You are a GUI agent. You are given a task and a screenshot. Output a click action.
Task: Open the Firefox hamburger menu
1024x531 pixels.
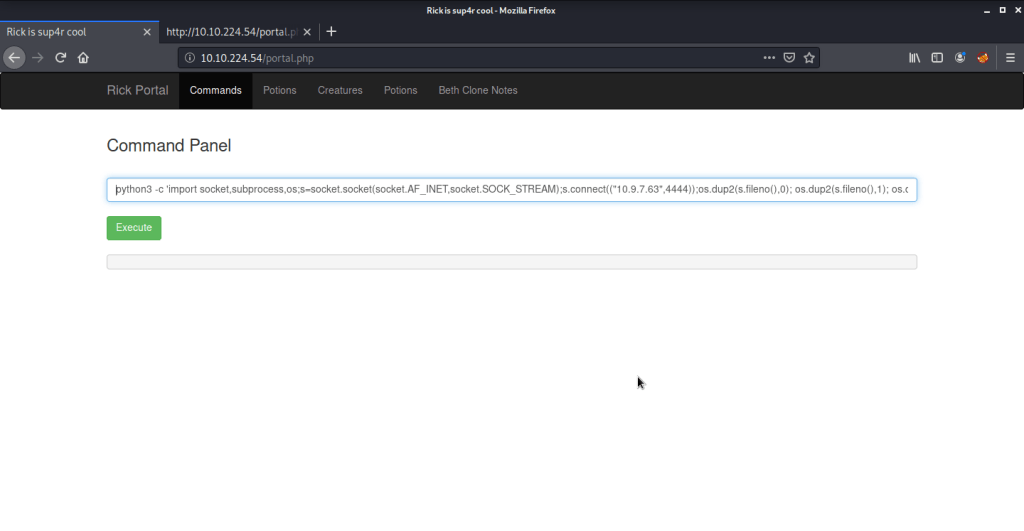coord(1009,58)
